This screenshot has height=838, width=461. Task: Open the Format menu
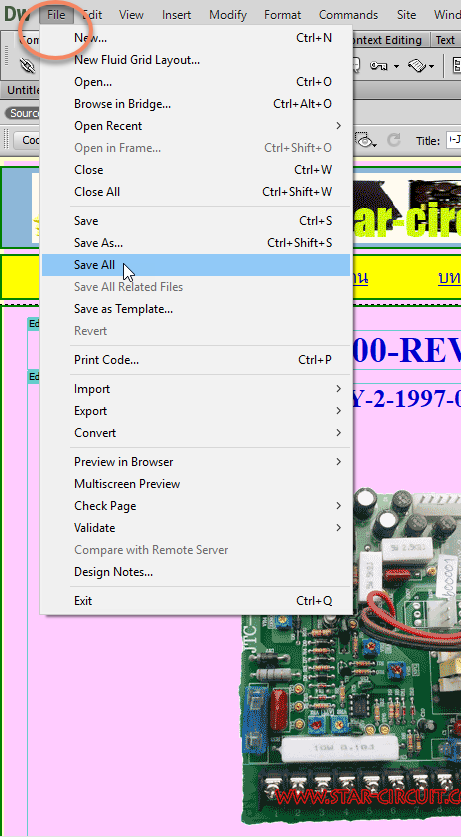point(283,15)
